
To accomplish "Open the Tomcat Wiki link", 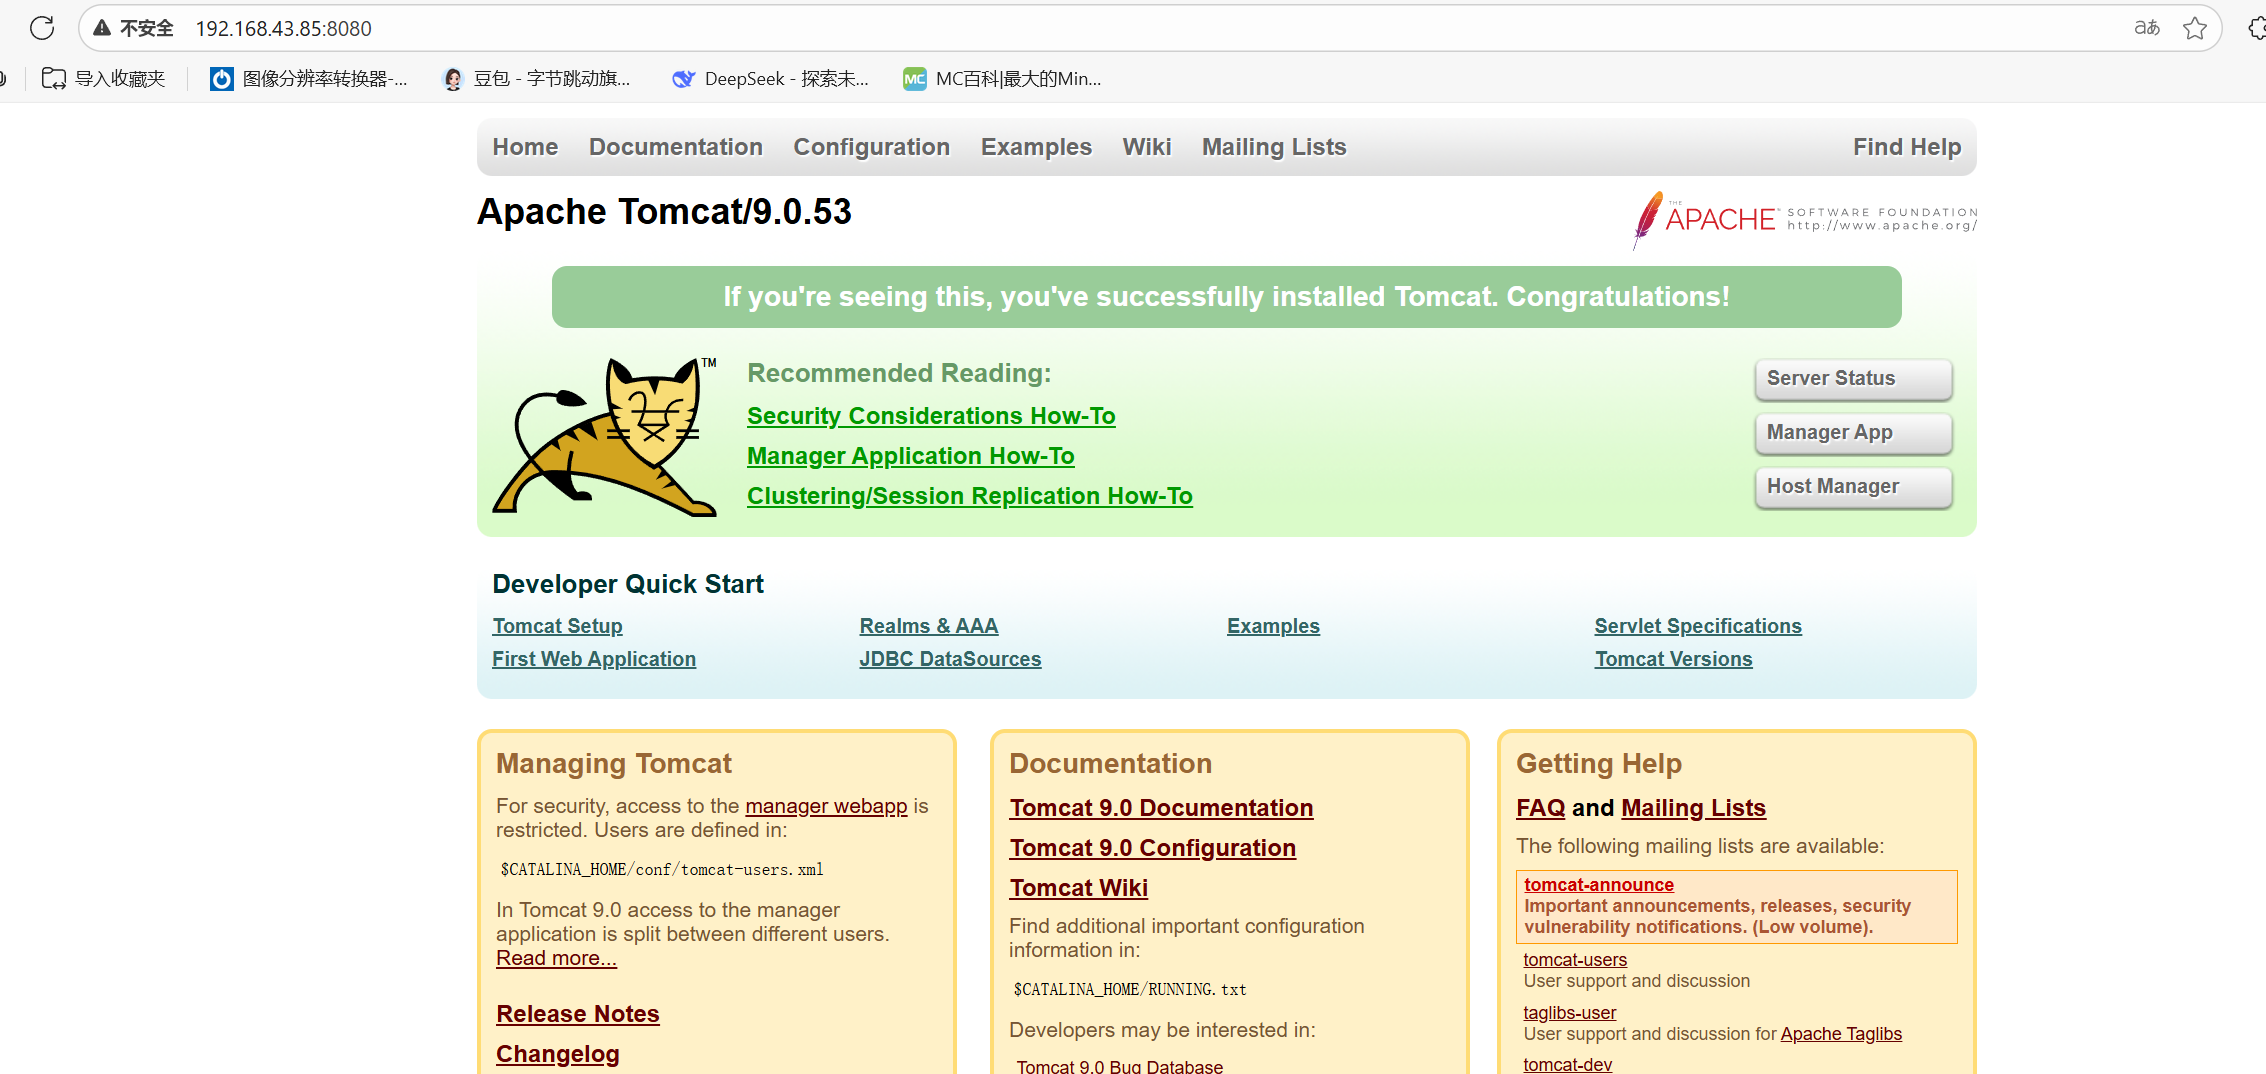I will [x=1078, y=888].
